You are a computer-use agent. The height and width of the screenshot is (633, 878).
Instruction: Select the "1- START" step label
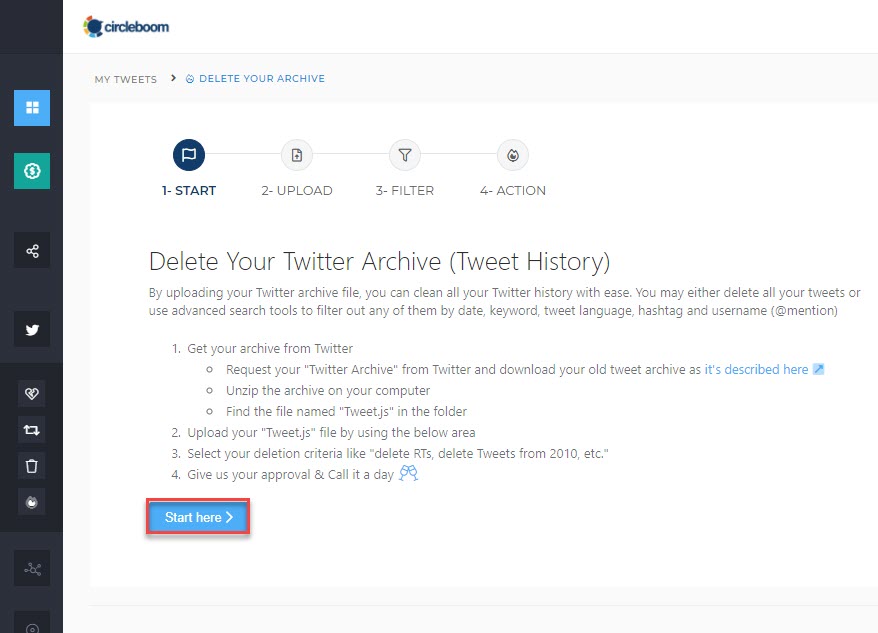tap(189, 190)
